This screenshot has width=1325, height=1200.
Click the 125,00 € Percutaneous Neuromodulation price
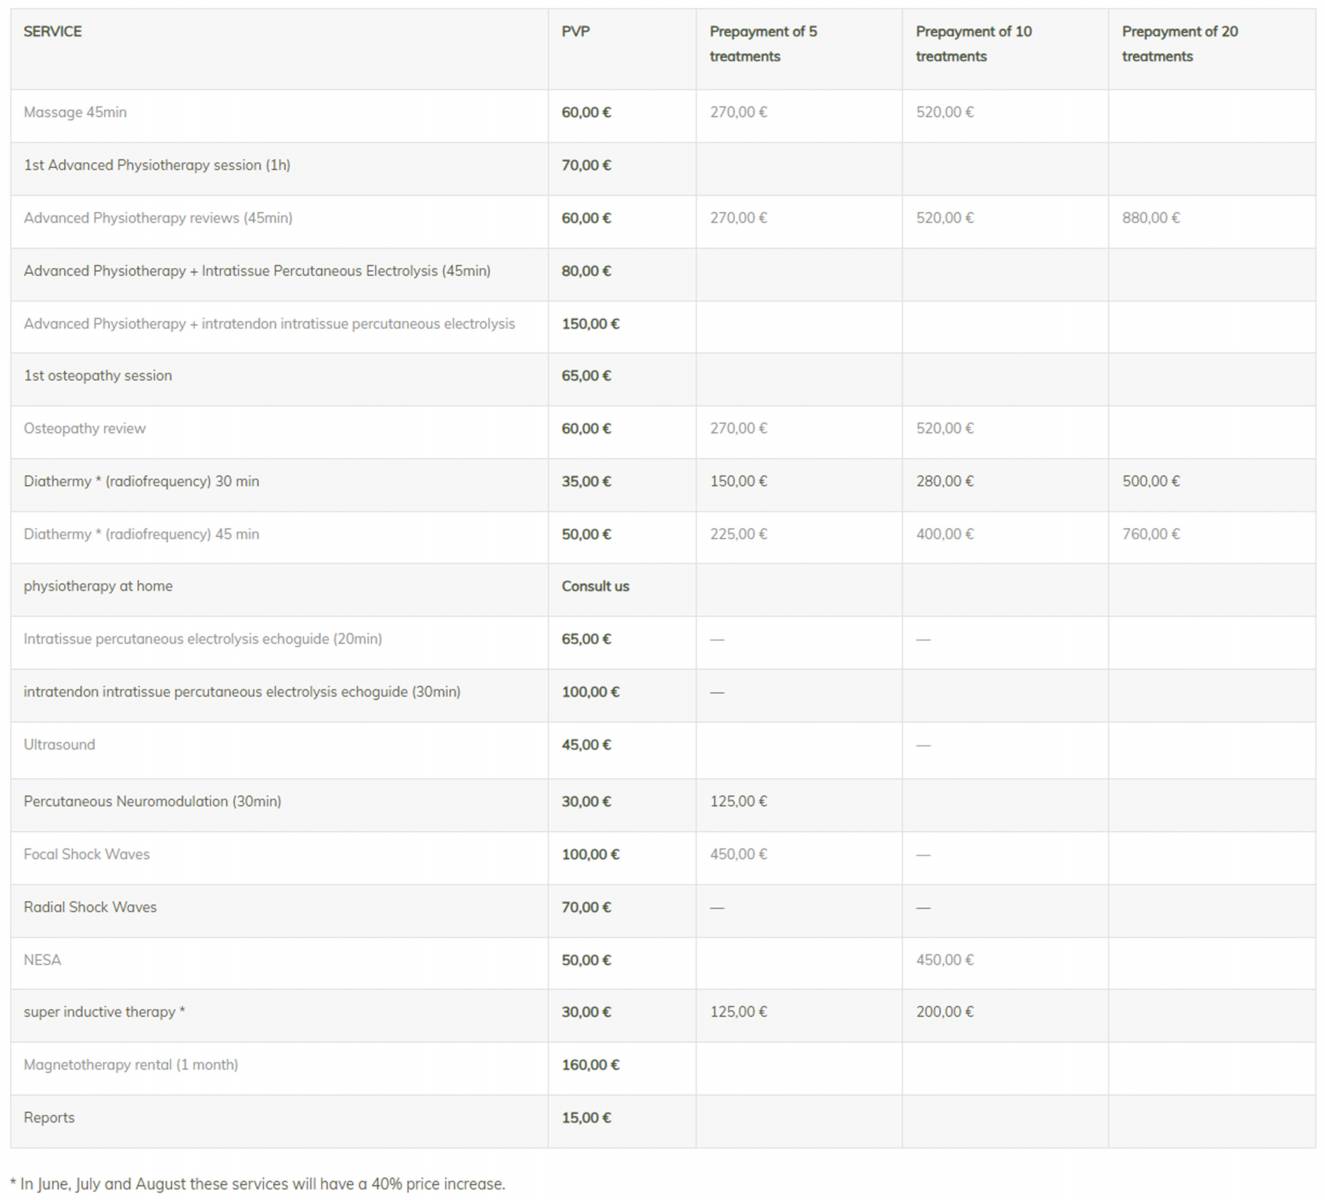pyautogui.click(x=739, y=801)
